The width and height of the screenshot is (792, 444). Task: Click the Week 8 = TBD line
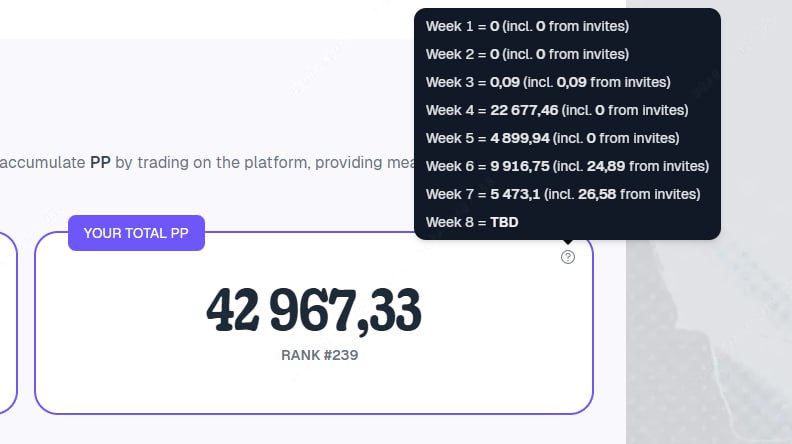pos(472,222)
